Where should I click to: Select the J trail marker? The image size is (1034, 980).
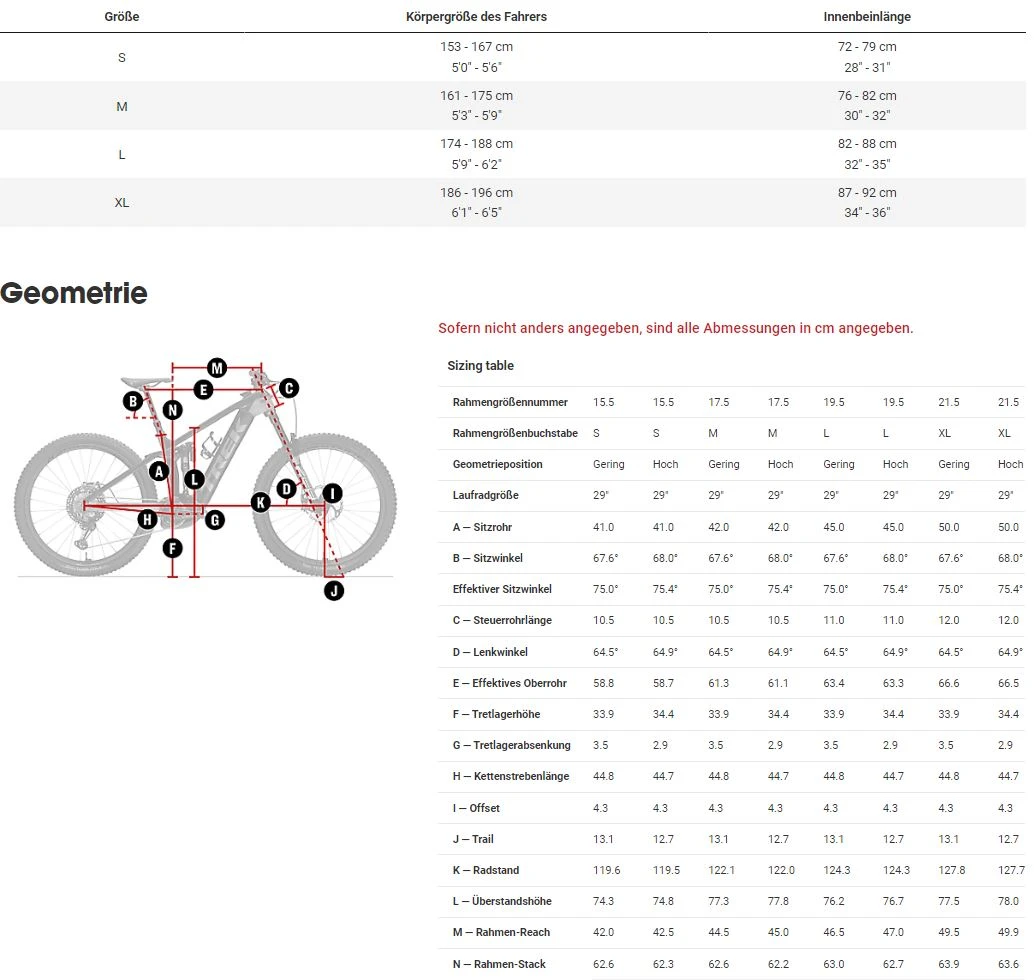pos(334,590)
